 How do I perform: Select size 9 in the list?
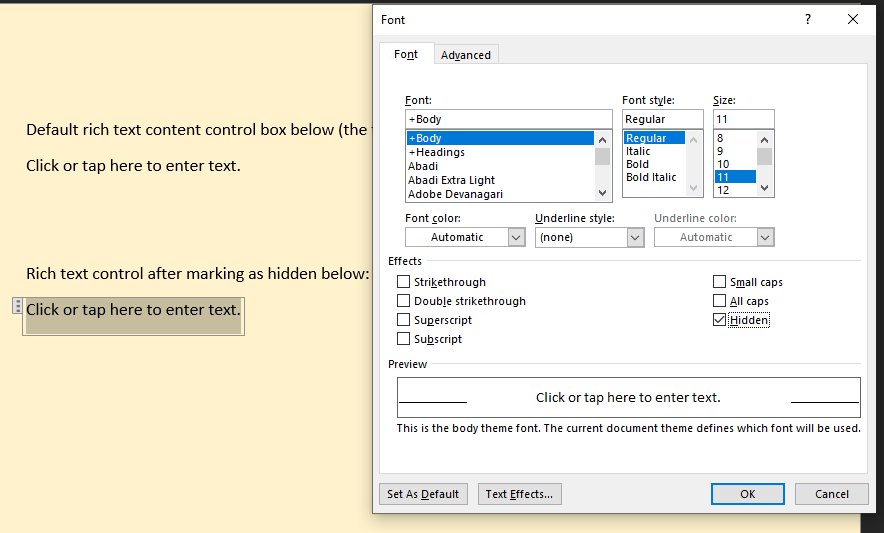point(735,151)
